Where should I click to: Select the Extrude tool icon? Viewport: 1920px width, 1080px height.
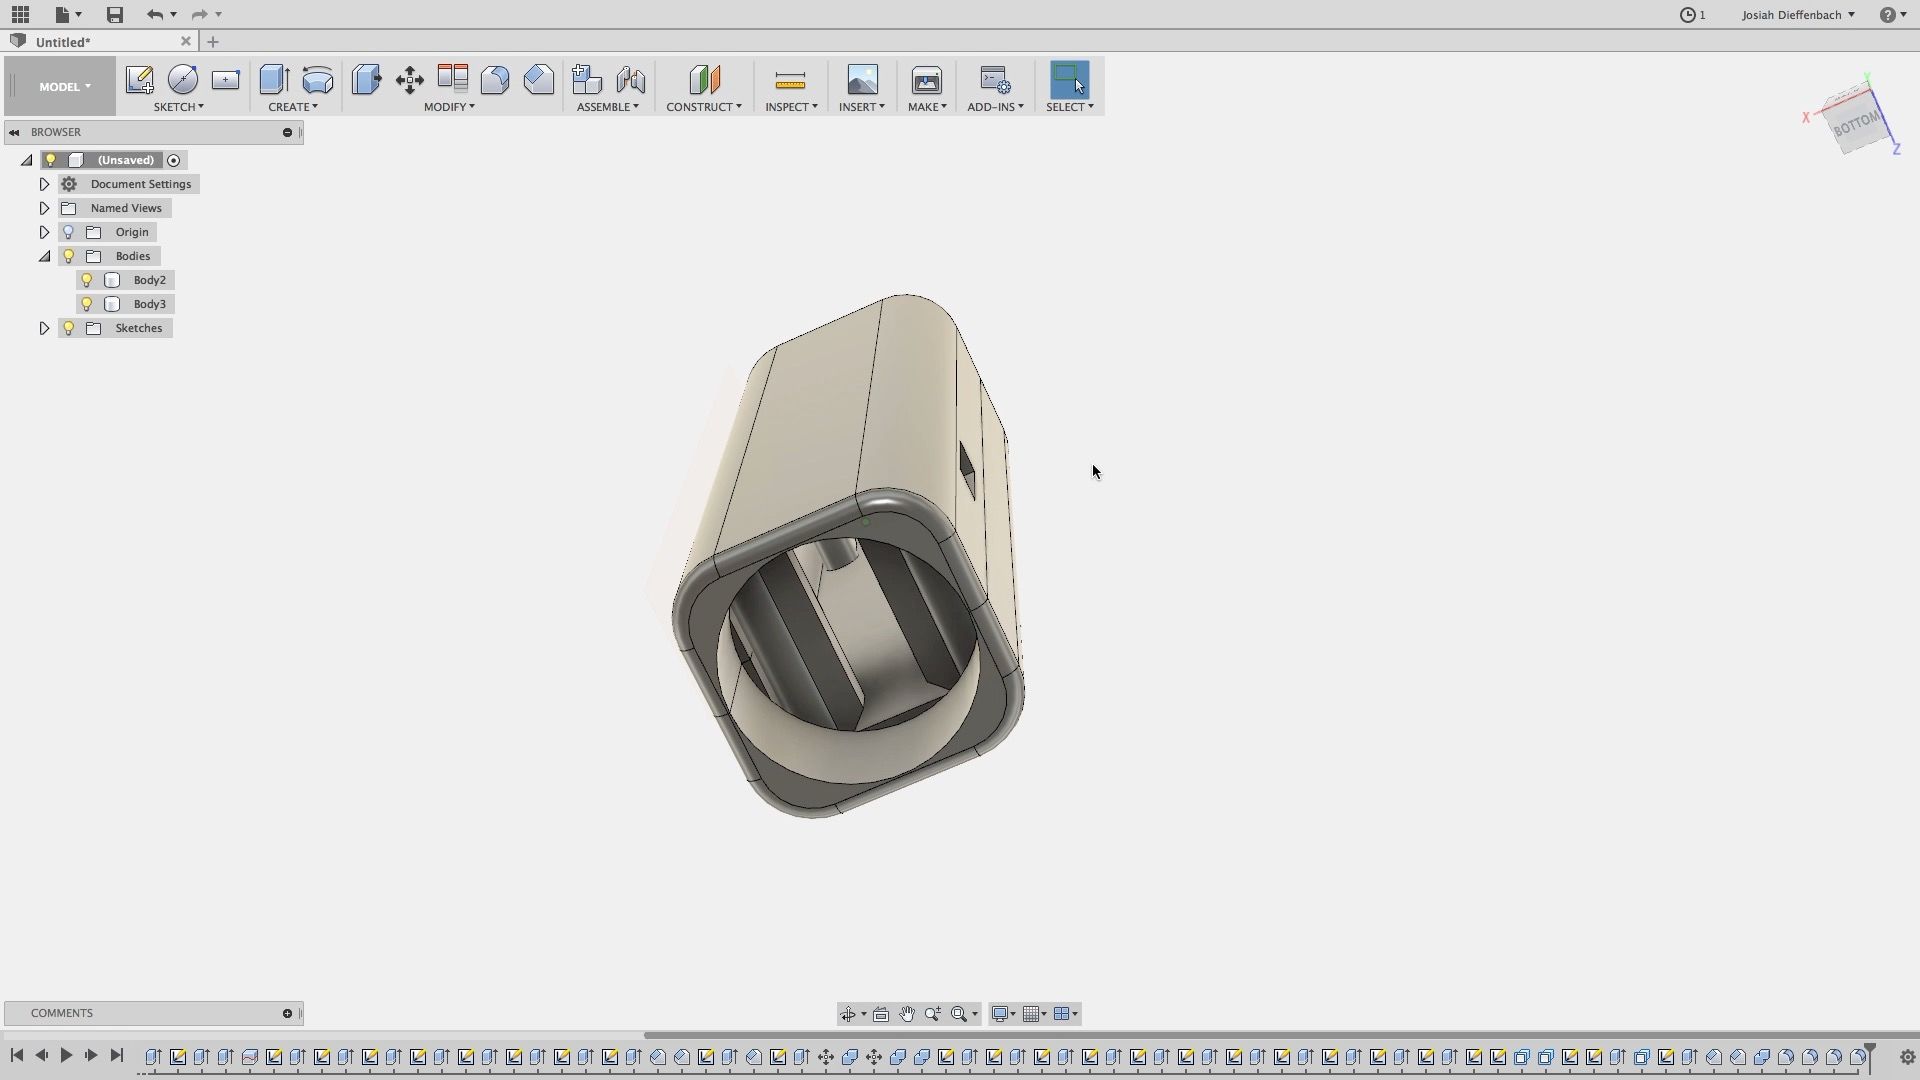point(273,80)
